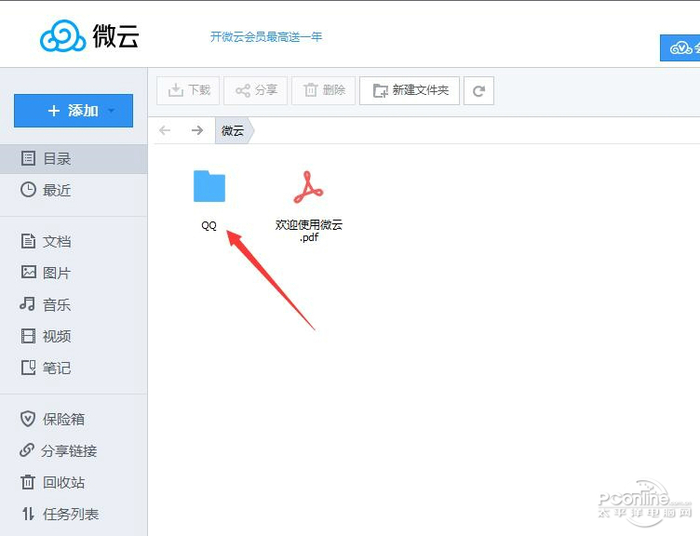Click the blue membership button at top right
The width and height of the screenshot is (700, 536).
click(680, 48)
